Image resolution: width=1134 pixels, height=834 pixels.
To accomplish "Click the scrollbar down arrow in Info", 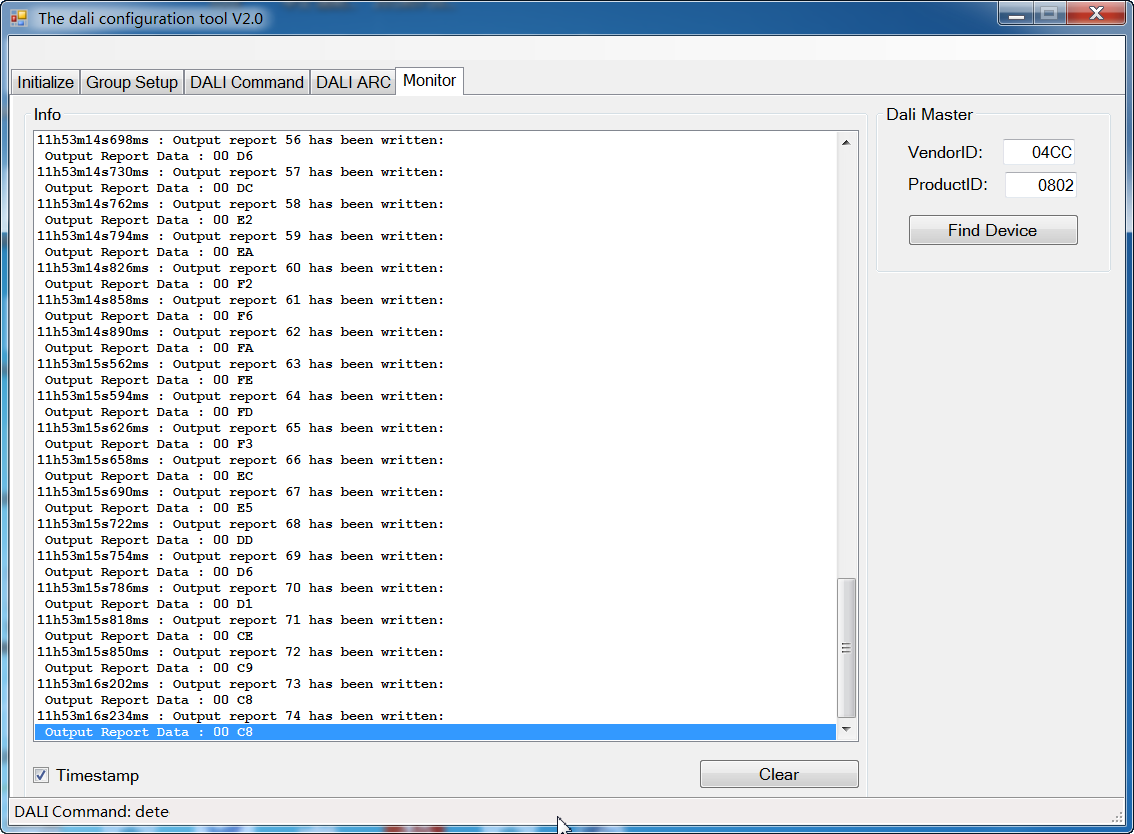I will (x=846, y=730).
